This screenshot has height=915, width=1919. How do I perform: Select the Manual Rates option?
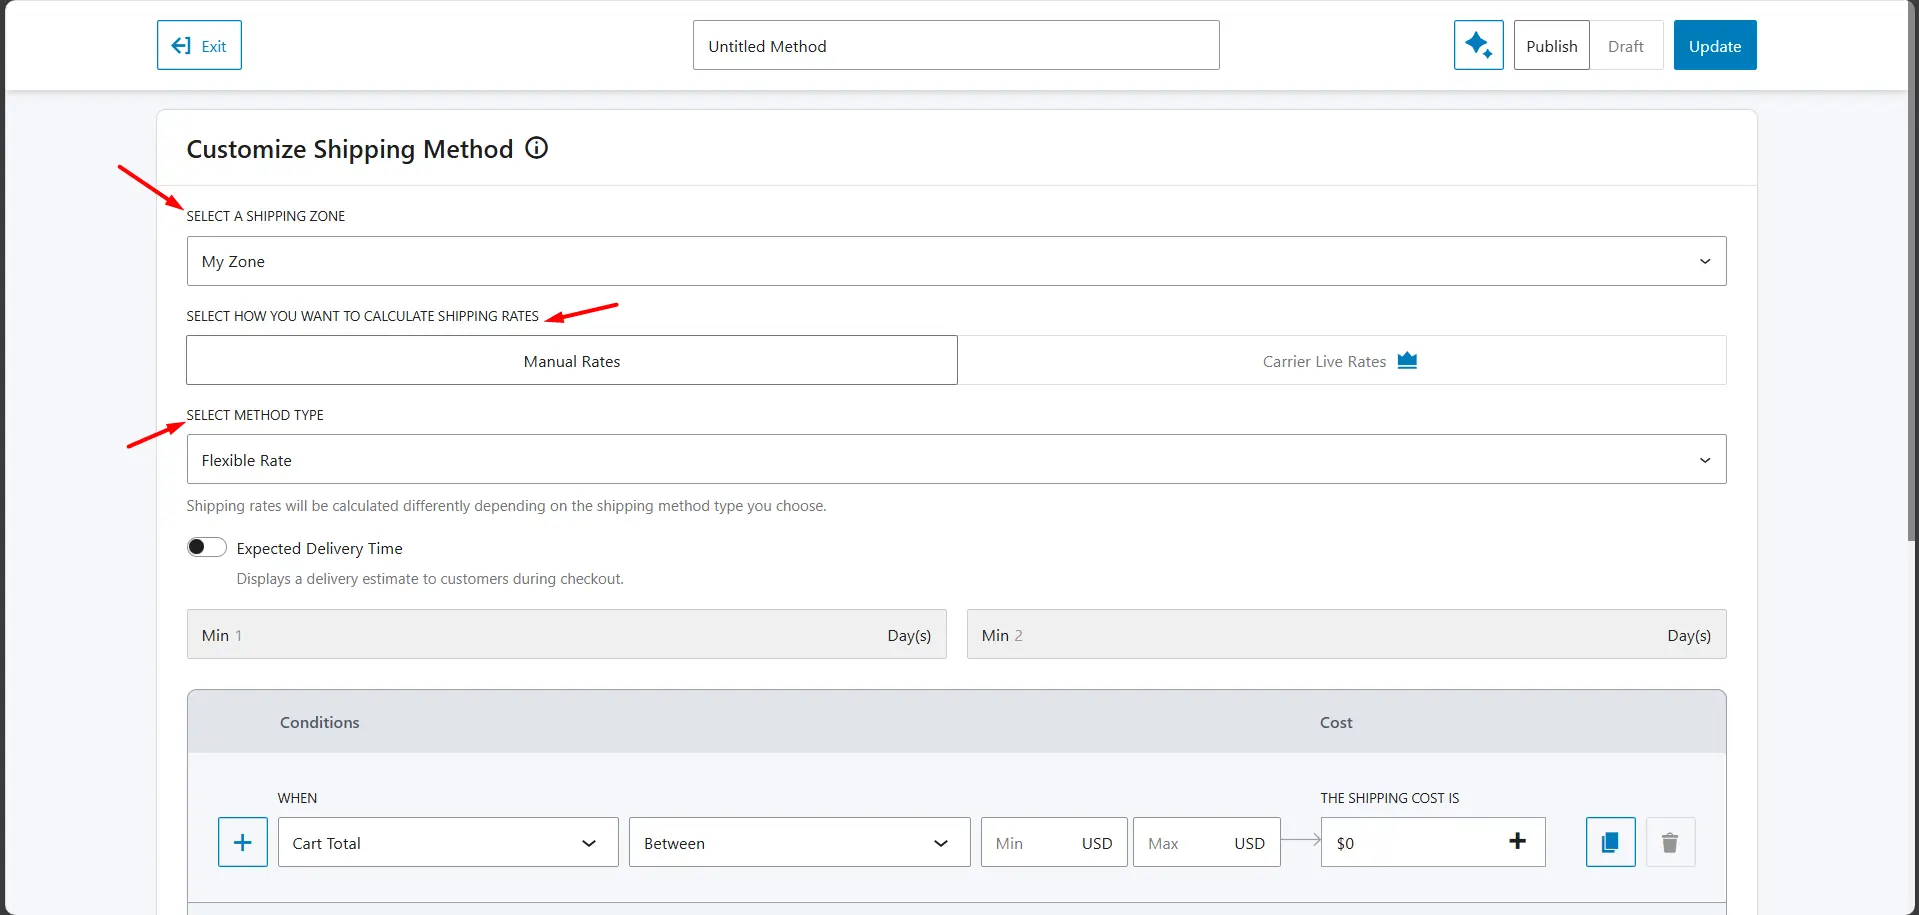(x=571, y=360)
